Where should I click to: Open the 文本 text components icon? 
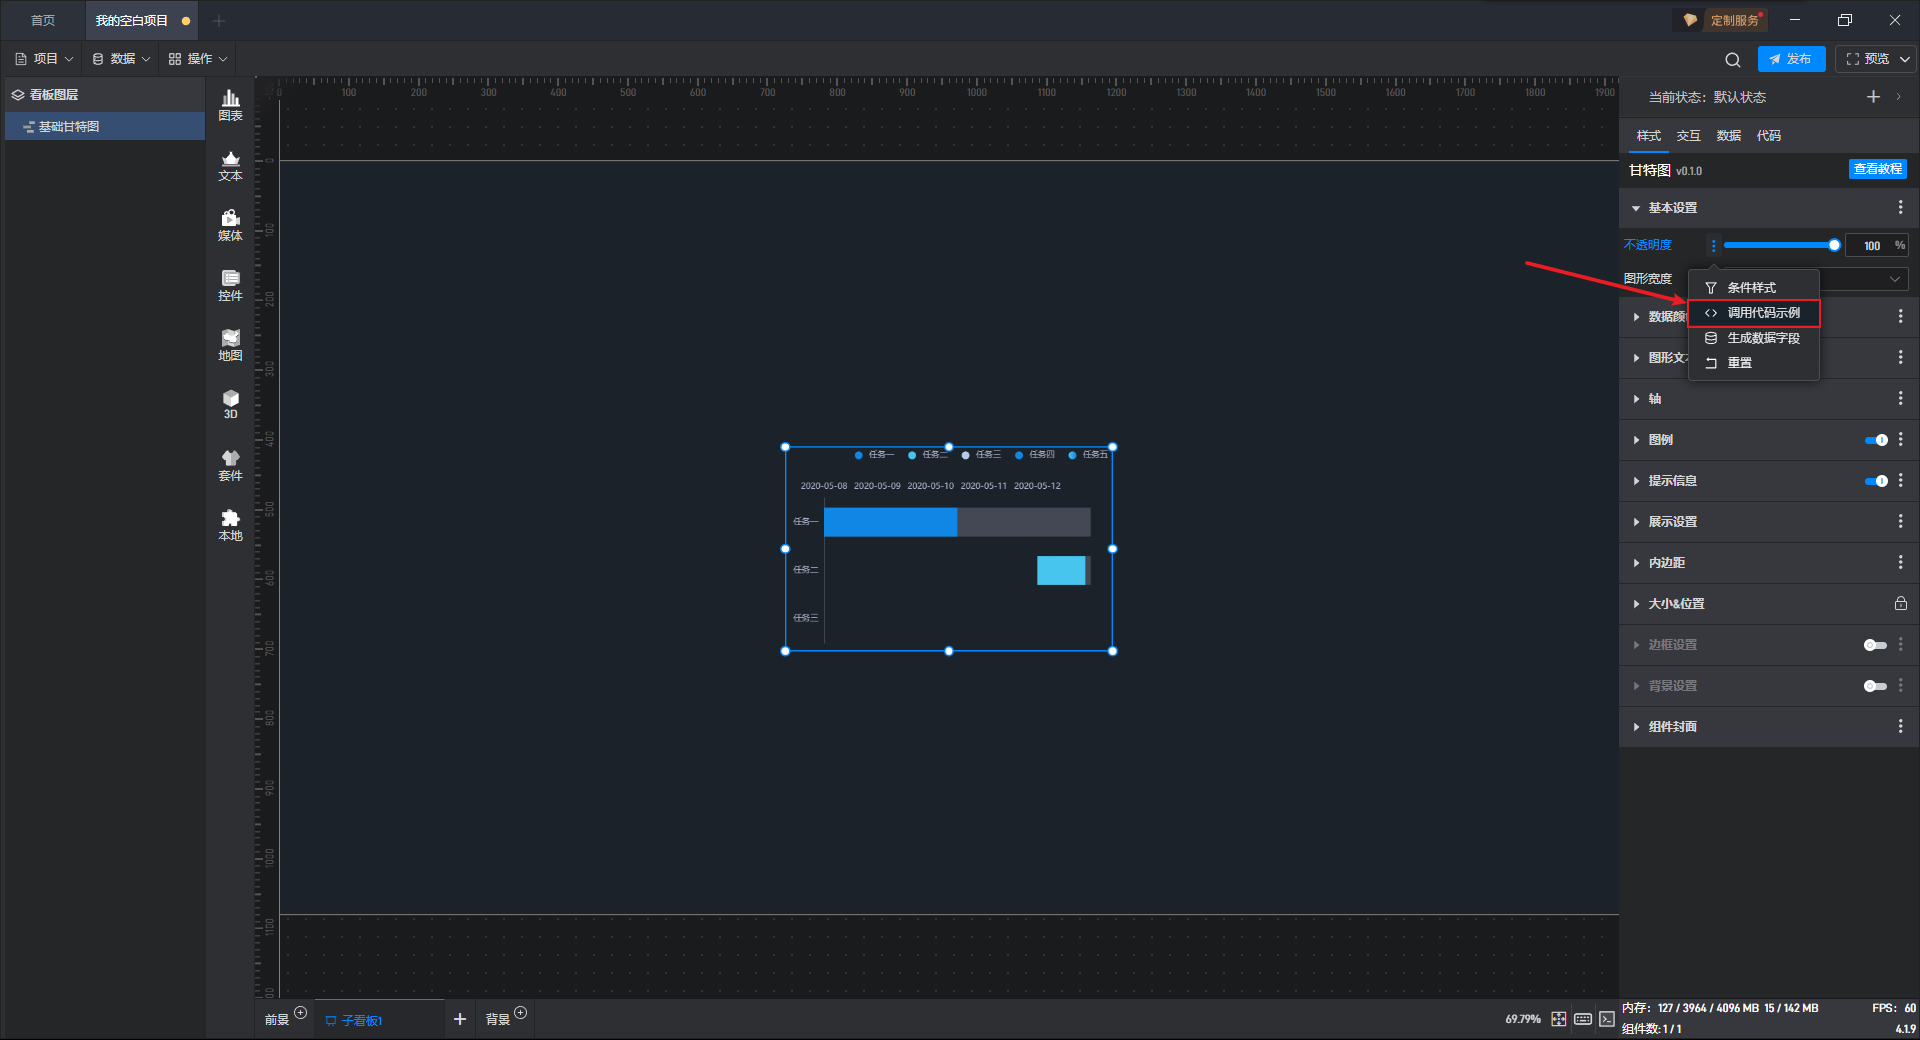pos(230,165)
